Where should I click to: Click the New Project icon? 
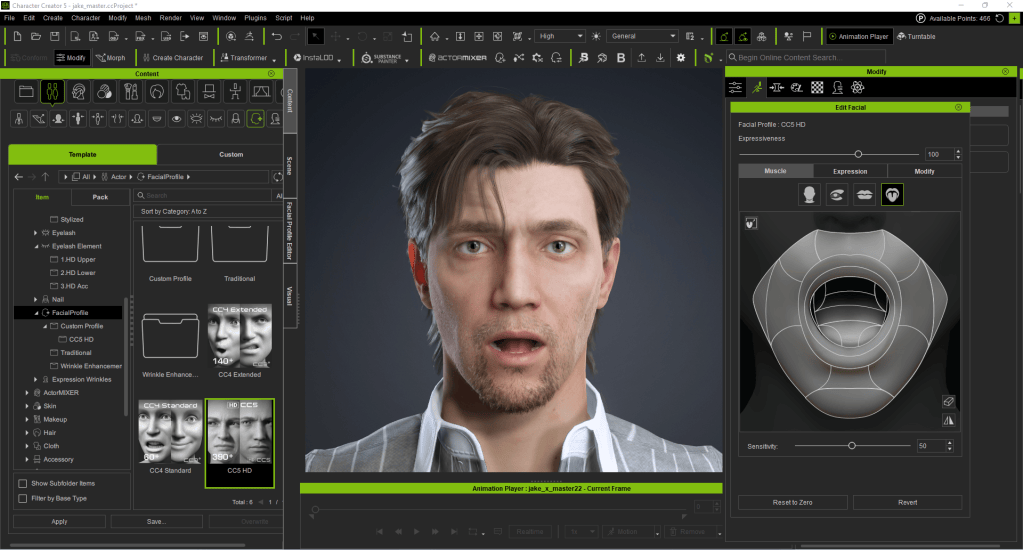pyautogui.click(x=18, y=37)
